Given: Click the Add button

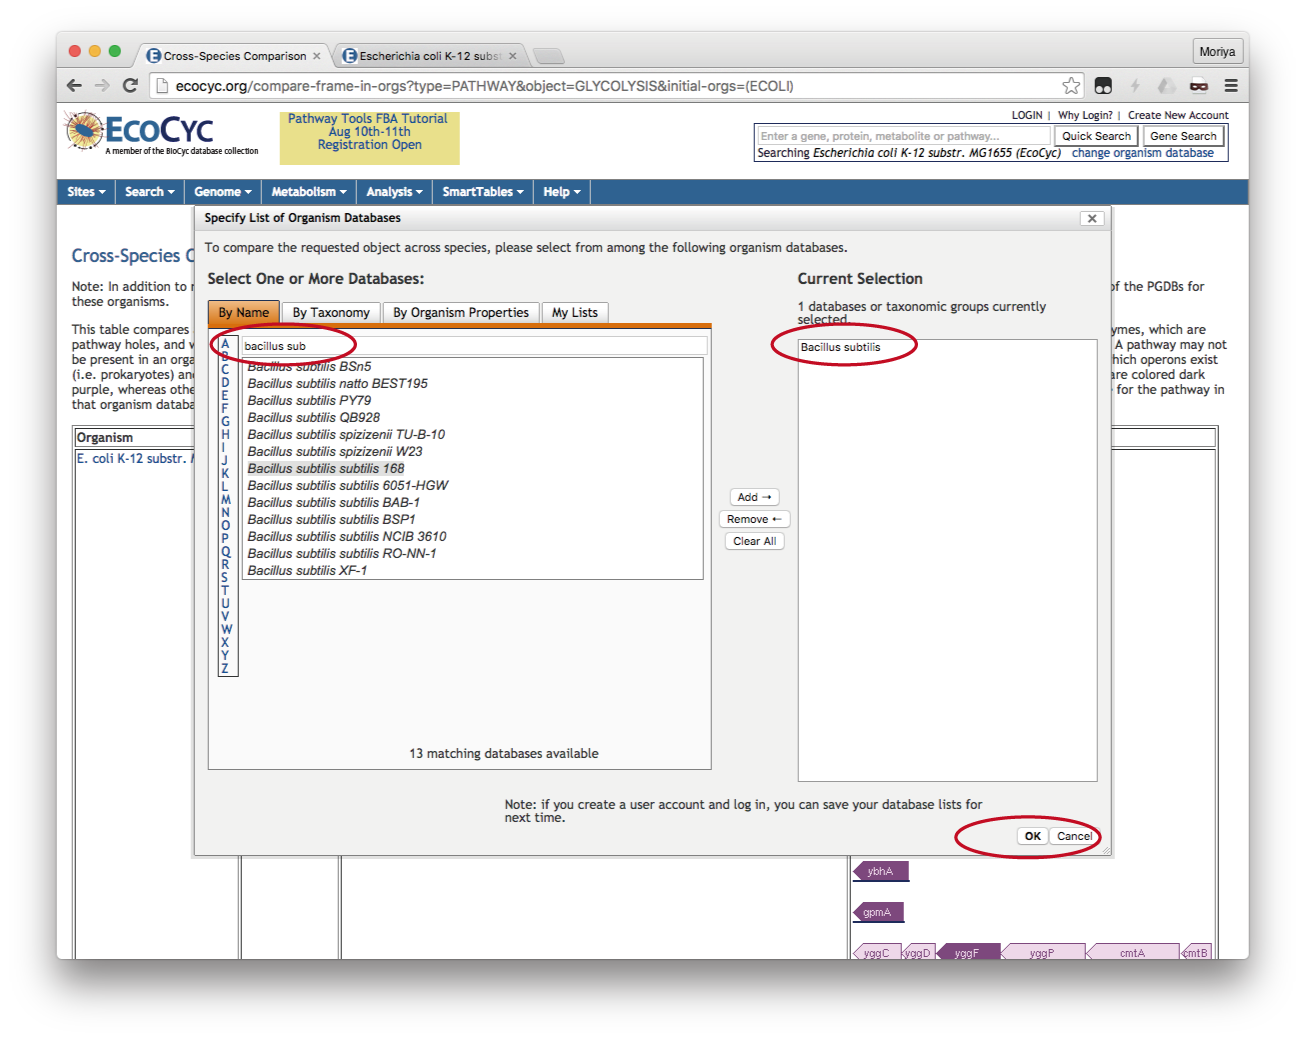Looking at the screenshot, I should click(754, 497).
